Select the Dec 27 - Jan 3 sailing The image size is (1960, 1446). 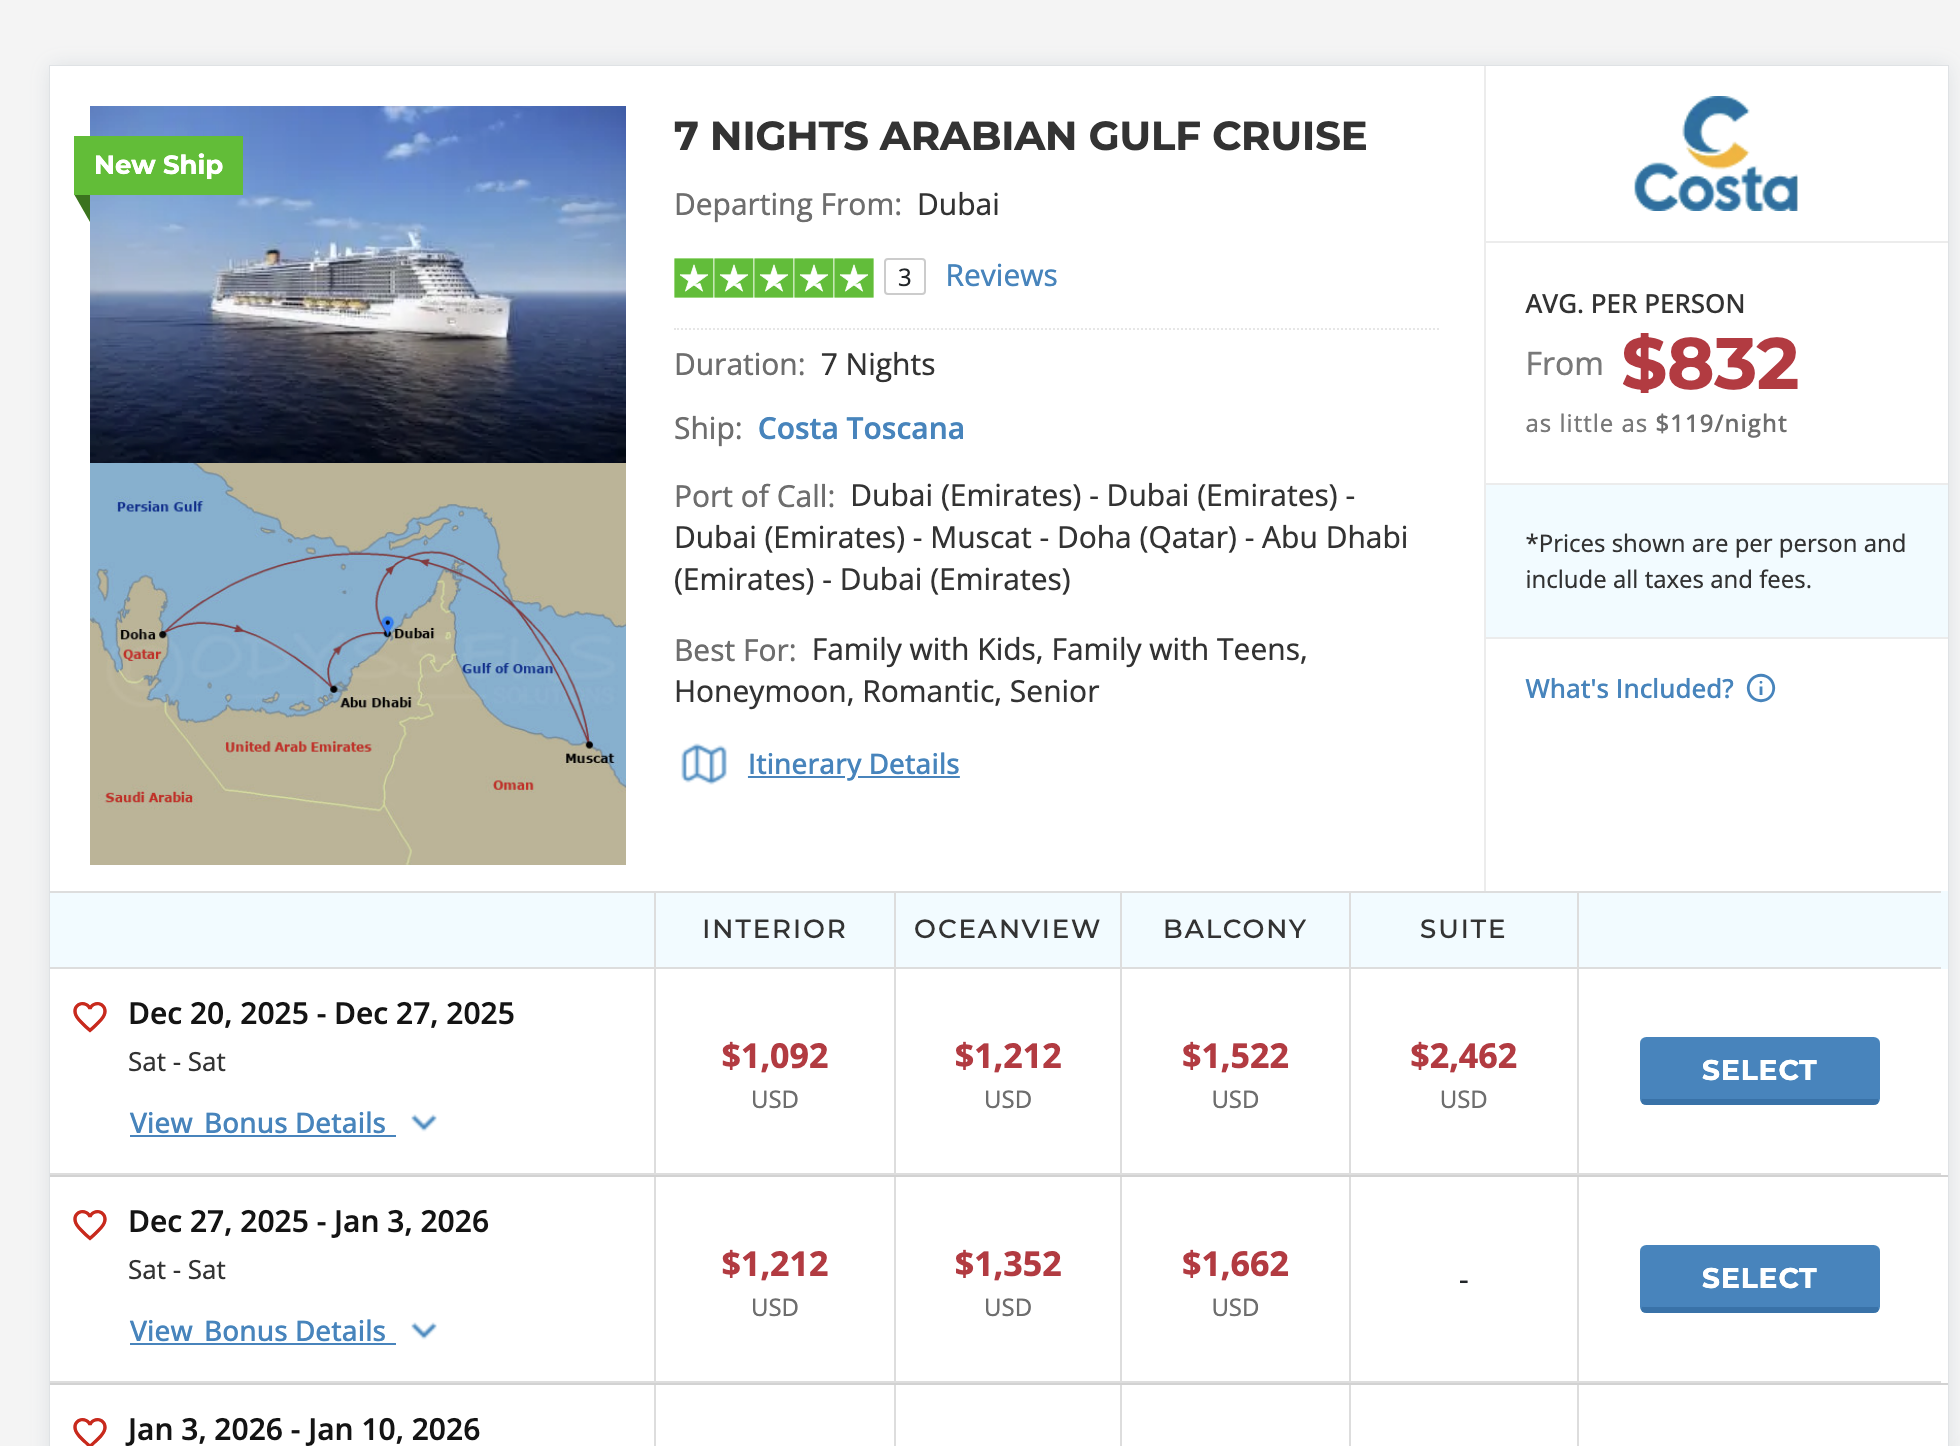(x=1760, y=1278)
